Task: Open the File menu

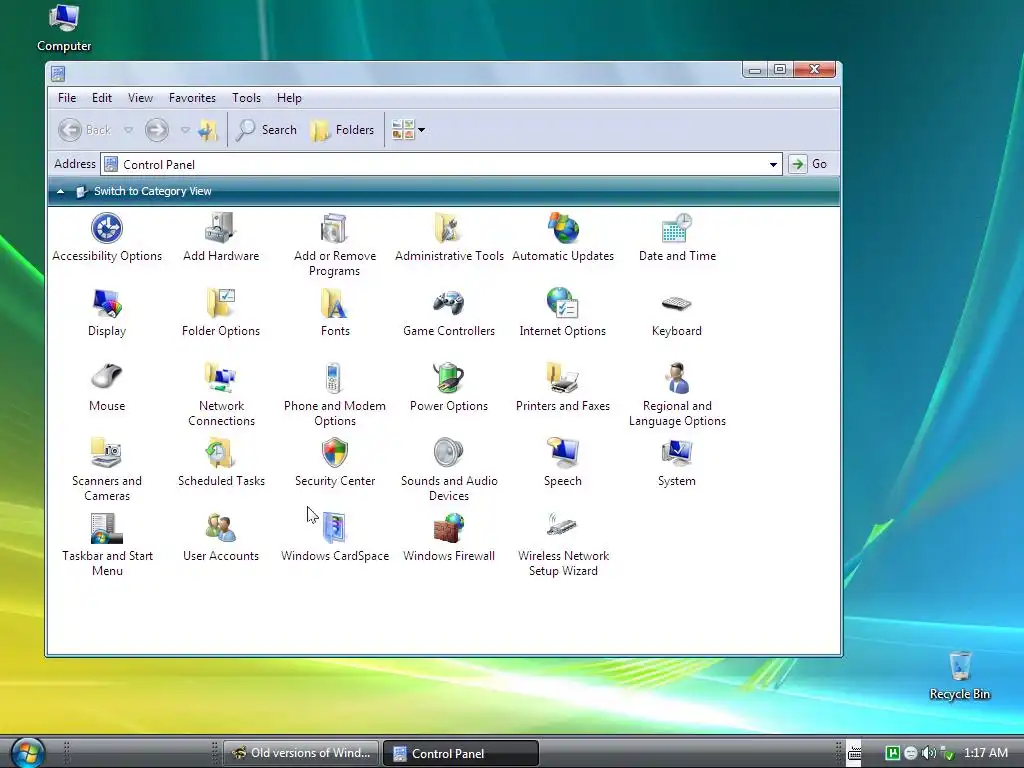Action: 67,98
